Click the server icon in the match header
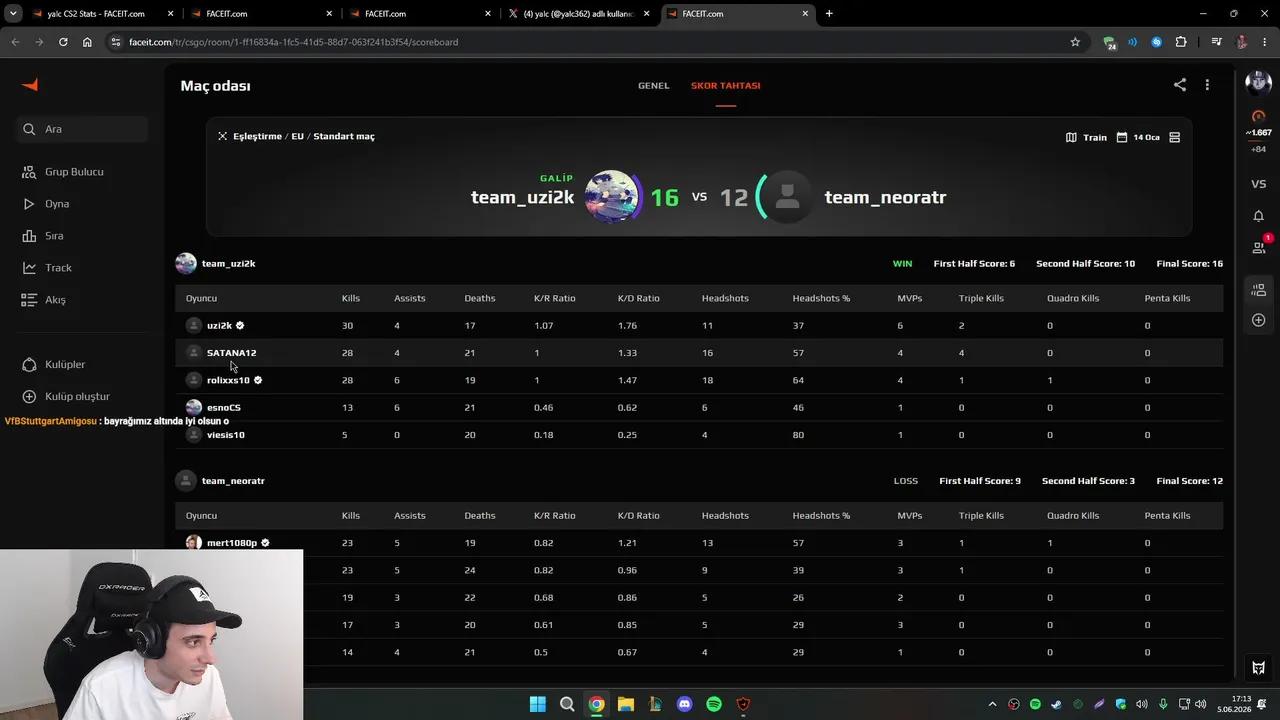This screenshot has height=720, width=1280. point(1175,137)
